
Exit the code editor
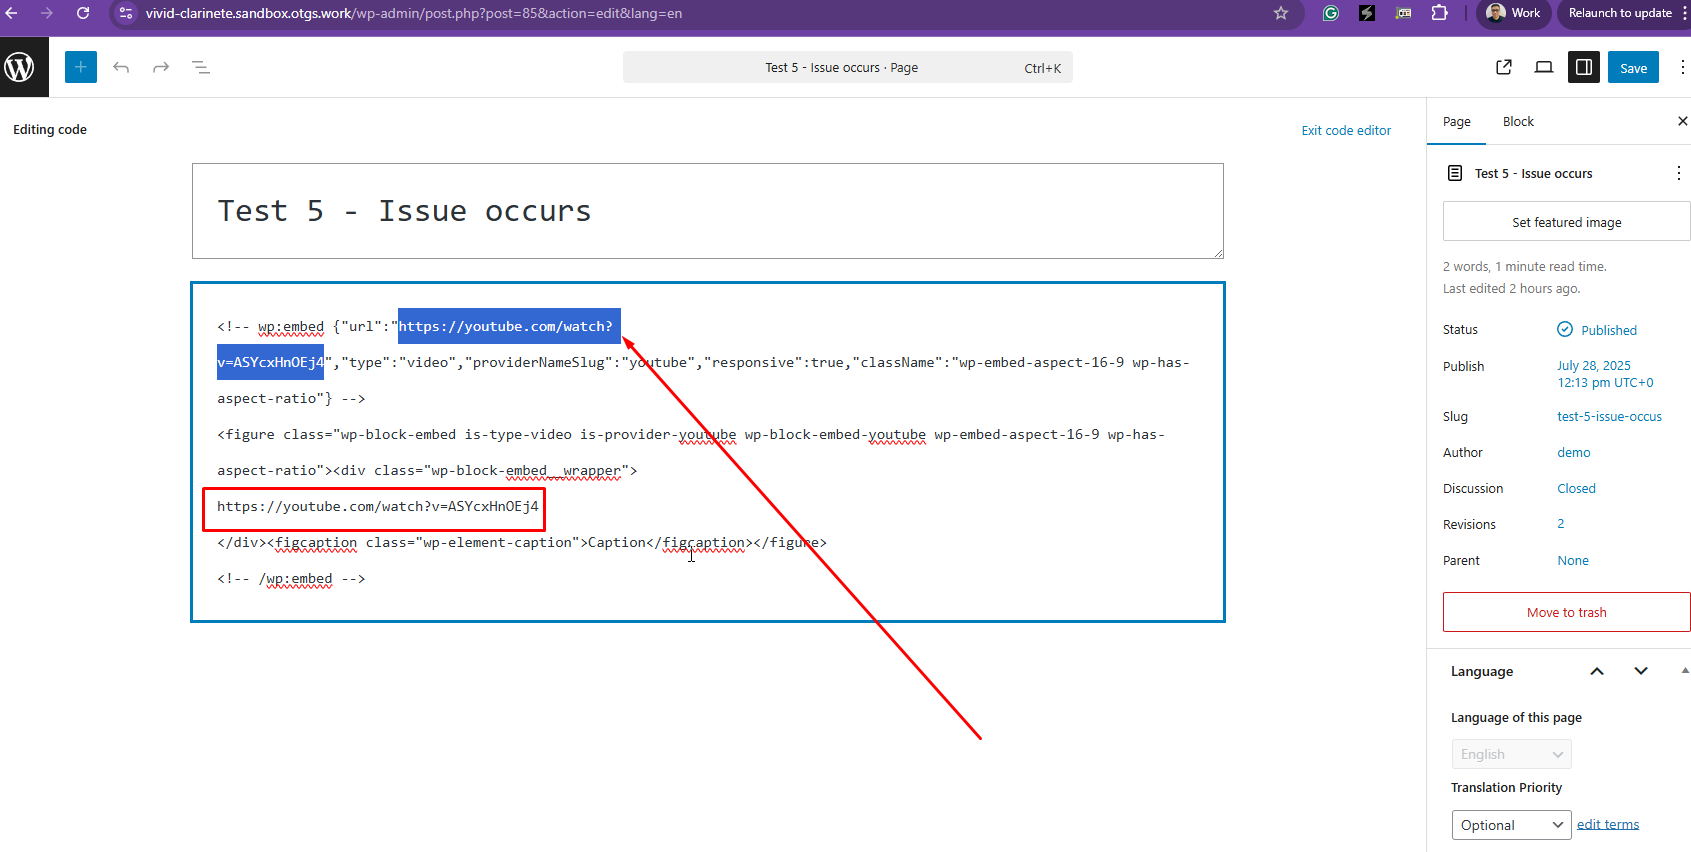tap(1346, 130)
